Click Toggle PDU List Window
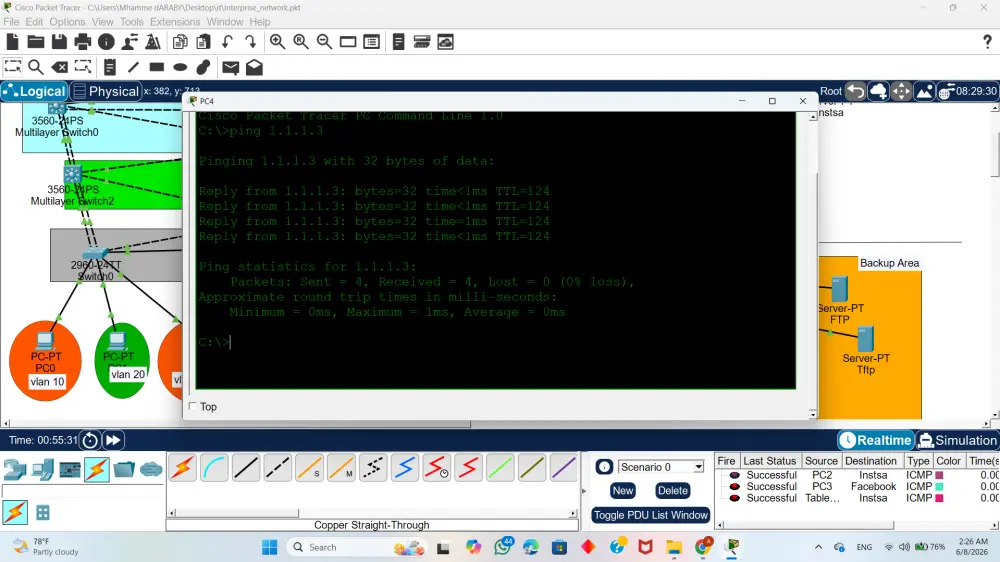The image size is (1000, 562). point(651,515)
